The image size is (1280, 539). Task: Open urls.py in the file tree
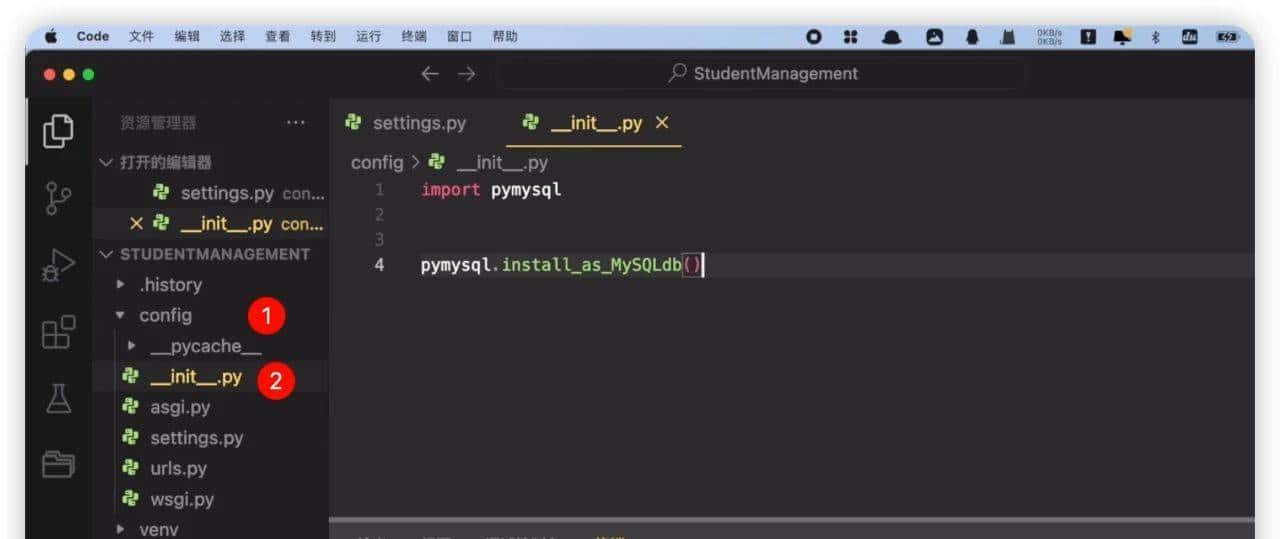coord(211,468)
